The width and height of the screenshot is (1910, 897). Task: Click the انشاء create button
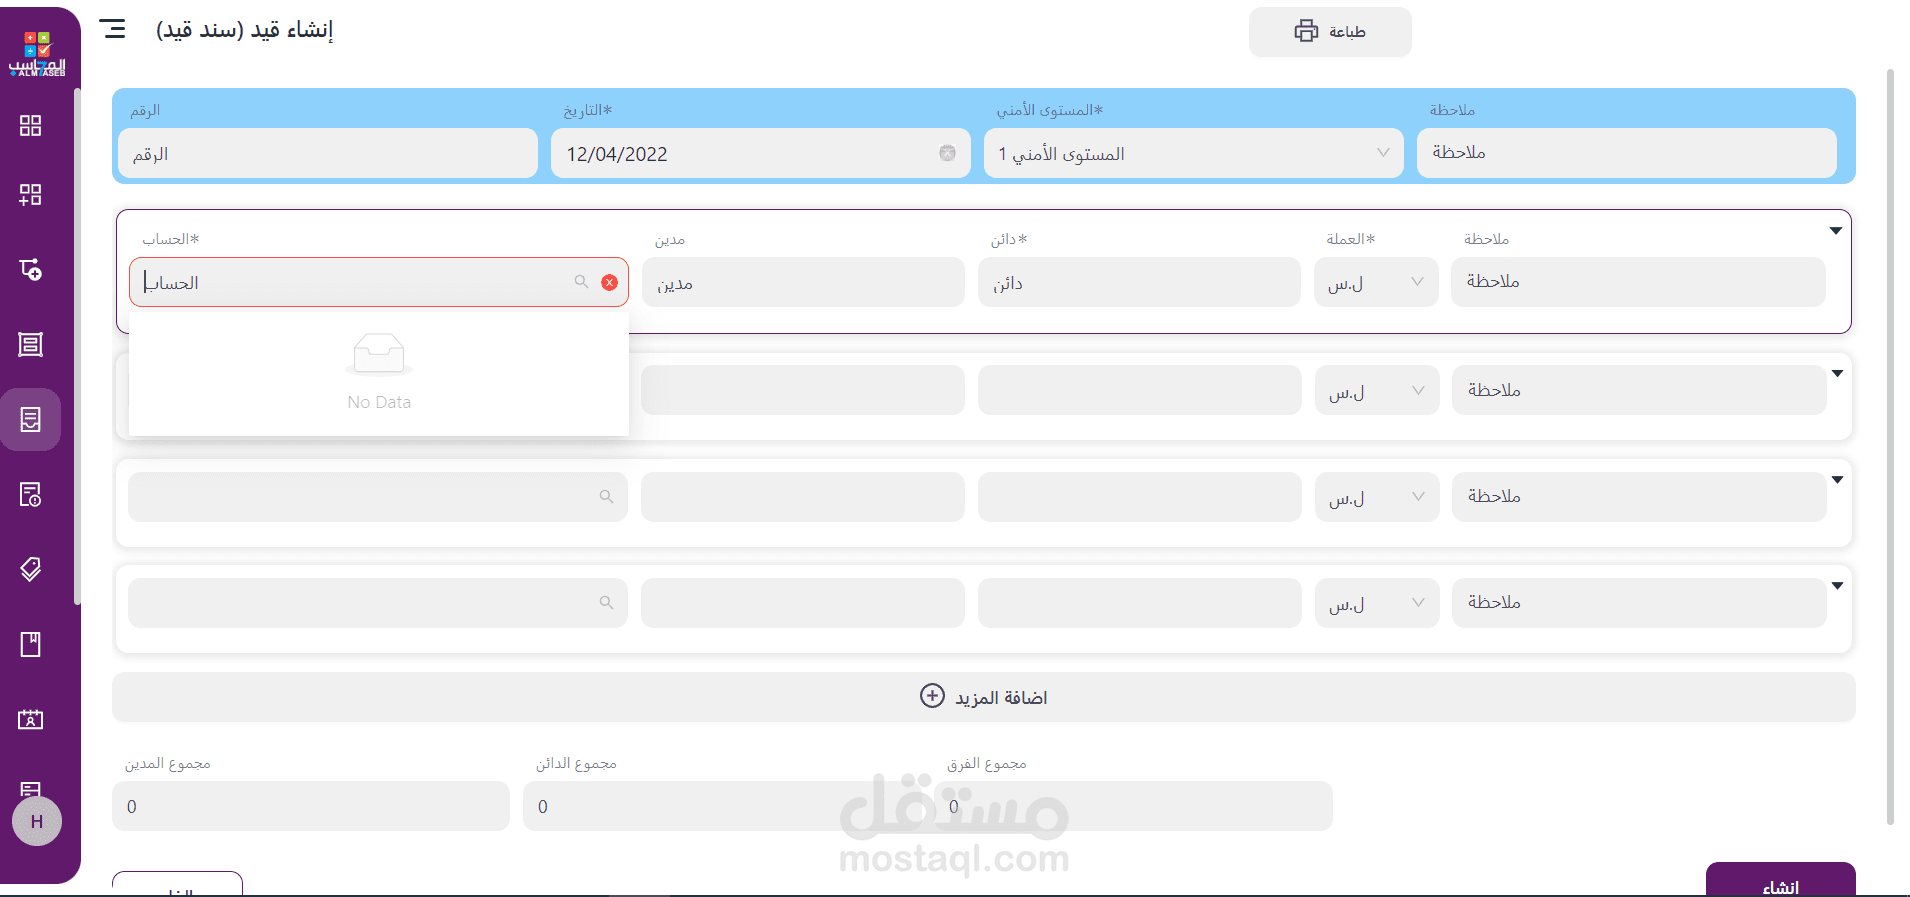coord(1781,880)
